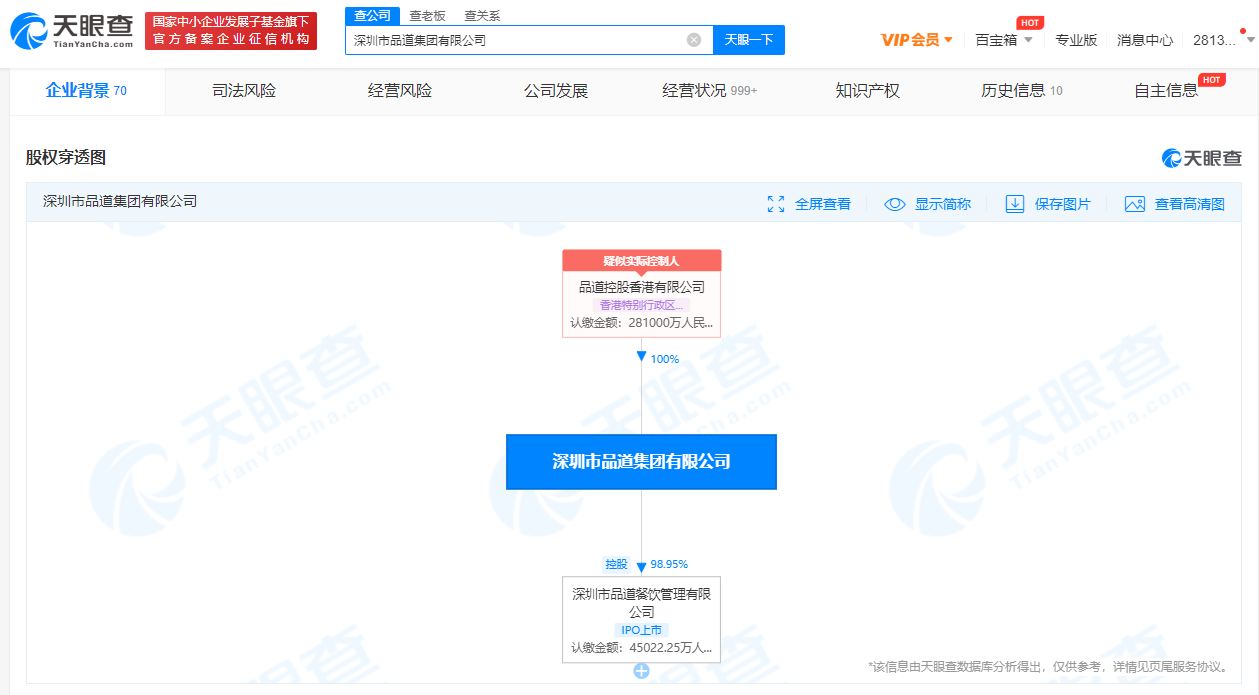Clear the search box with the X icon

[x=694, y=40]
